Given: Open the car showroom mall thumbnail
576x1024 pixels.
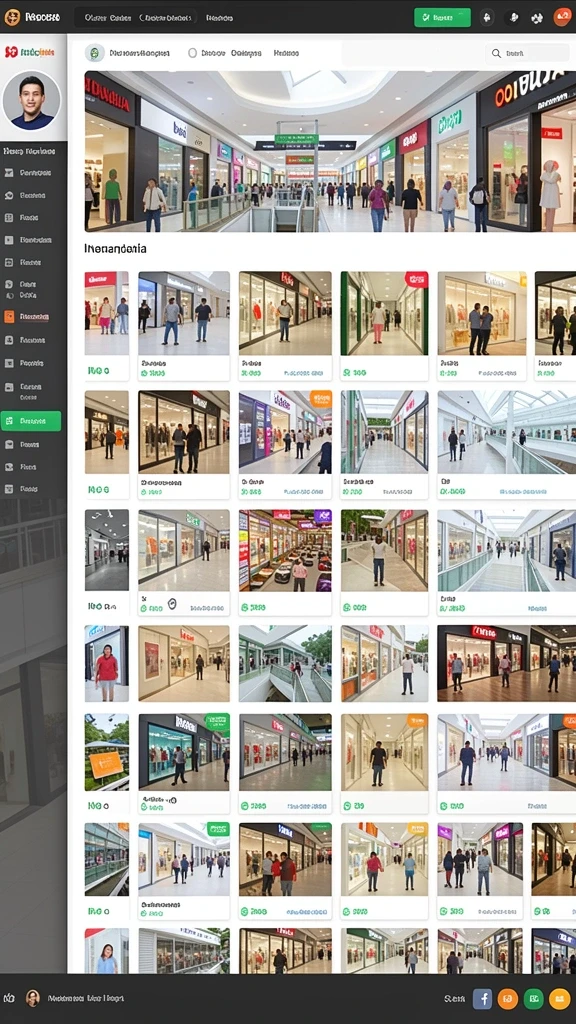Looking at the screenshot, I should 285,551.
